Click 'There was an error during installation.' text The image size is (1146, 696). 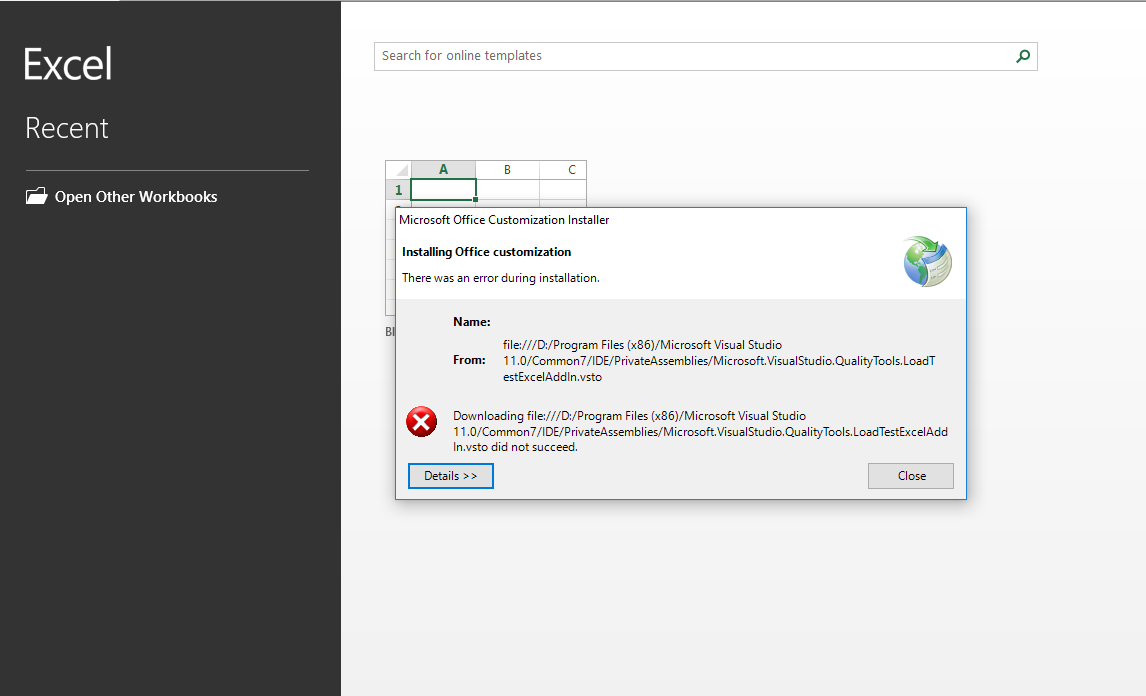pos(501,278)
